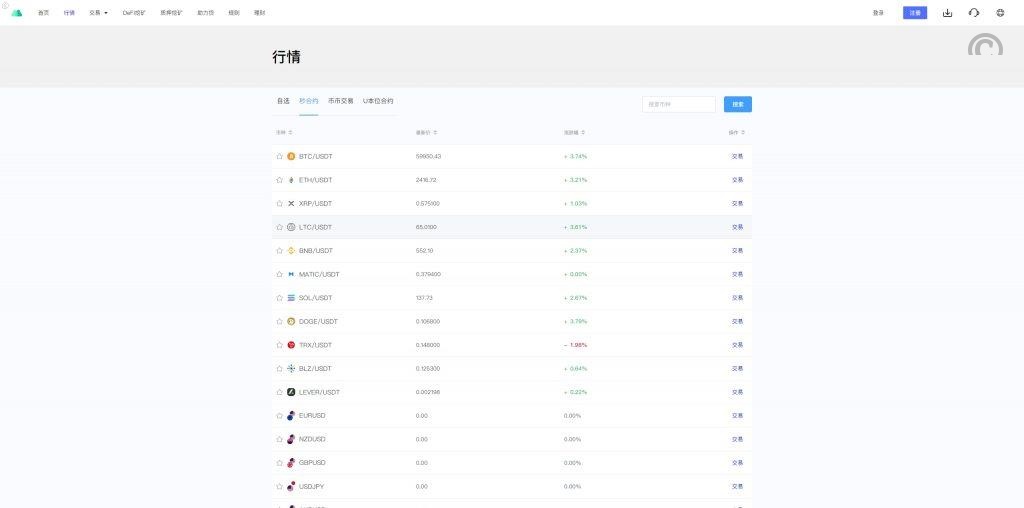1024x508 pixels.
Task: Toggle the favorite star for EURUSD
Action: 280,415
